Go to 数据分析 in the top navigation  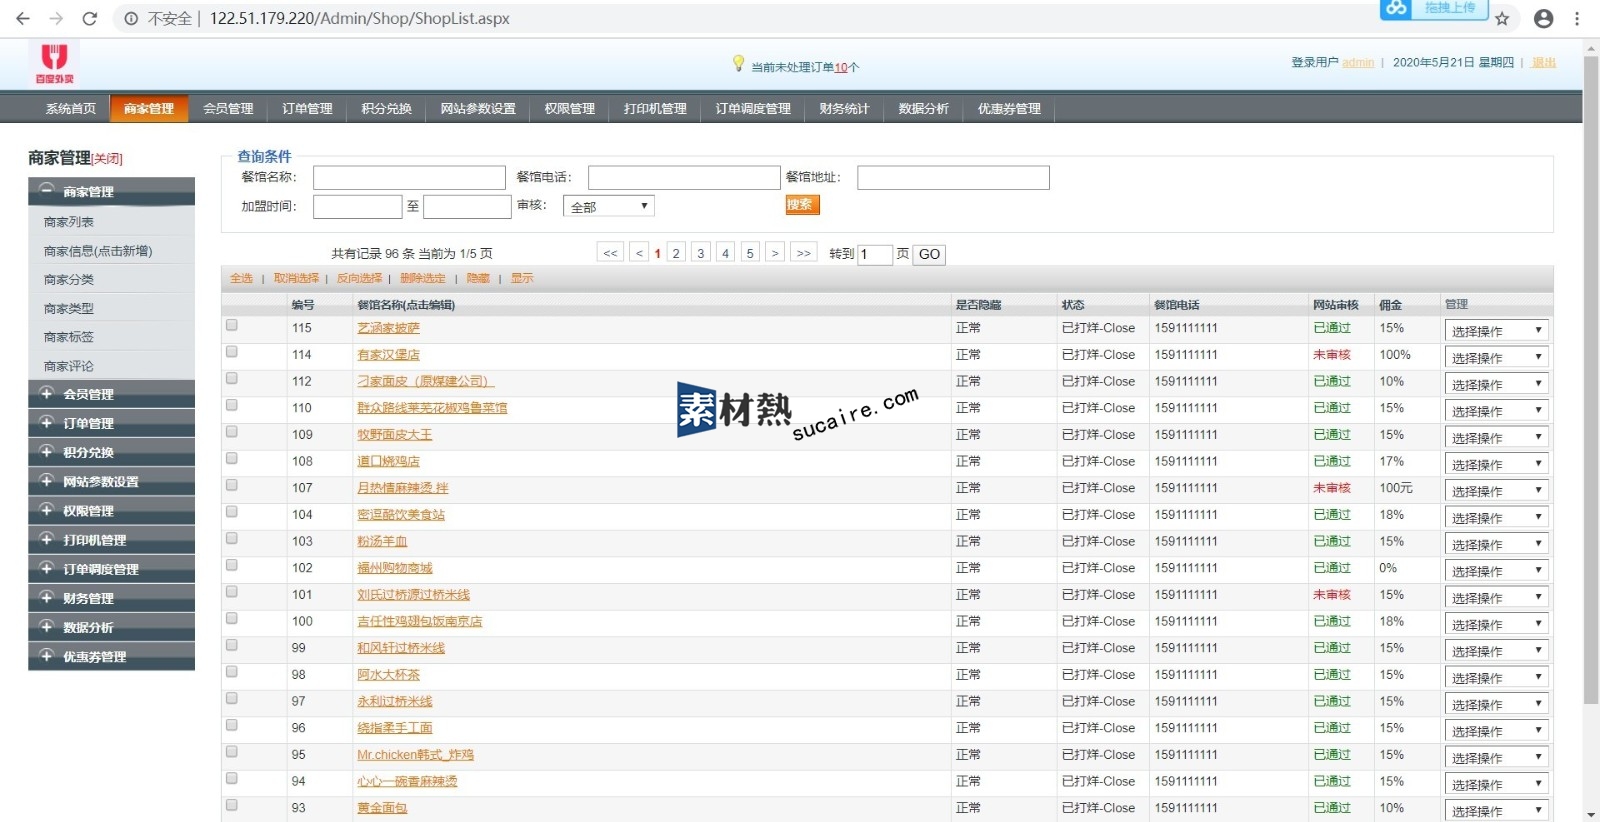pyautogui.click(x=923, y=108)
